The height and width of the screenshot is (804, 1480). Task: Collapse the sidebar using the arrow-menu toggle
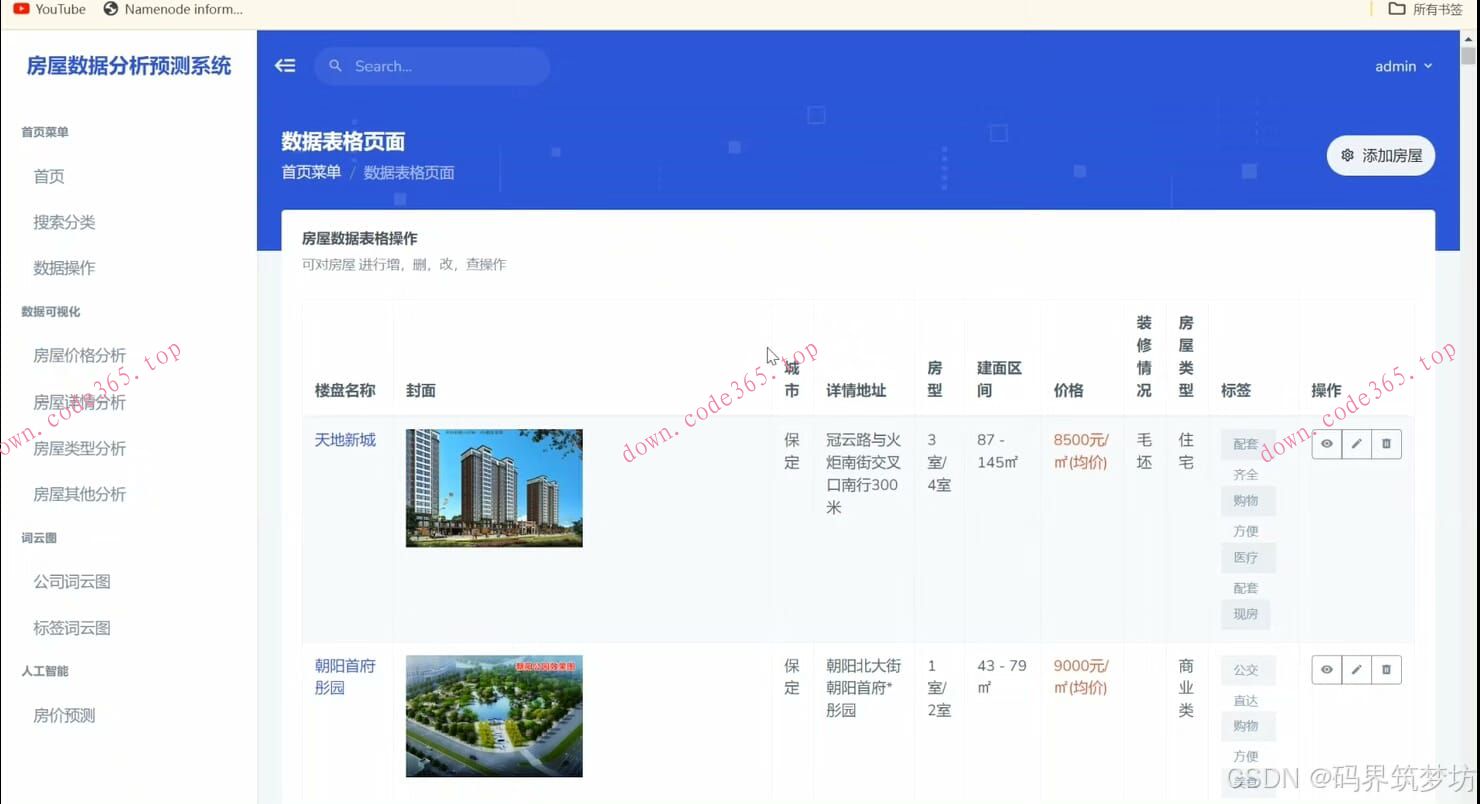[x=285, y=64]
